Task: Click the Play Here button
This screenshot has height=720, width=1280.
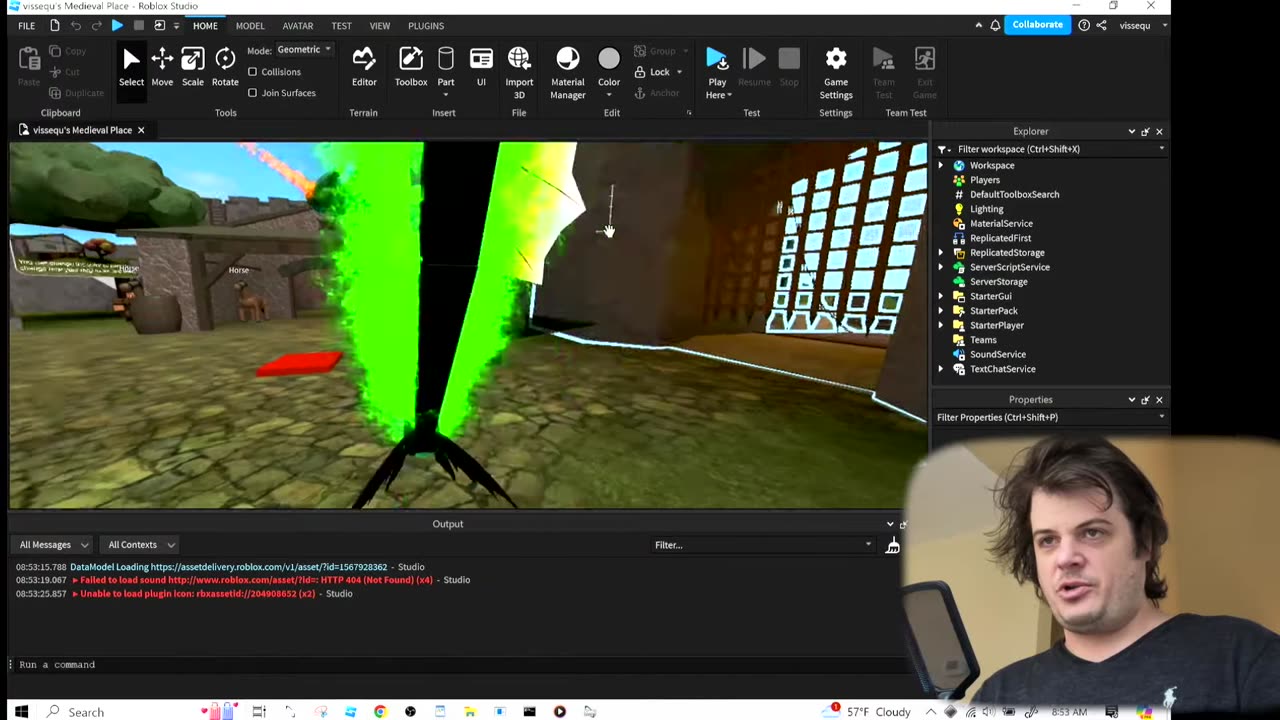Action: pos(717,73)
